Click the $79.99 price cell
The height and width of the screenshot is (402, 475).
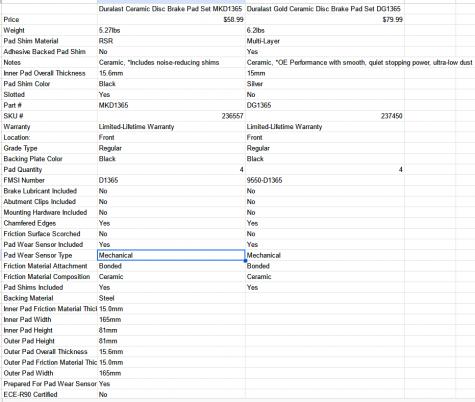point(325,20)
